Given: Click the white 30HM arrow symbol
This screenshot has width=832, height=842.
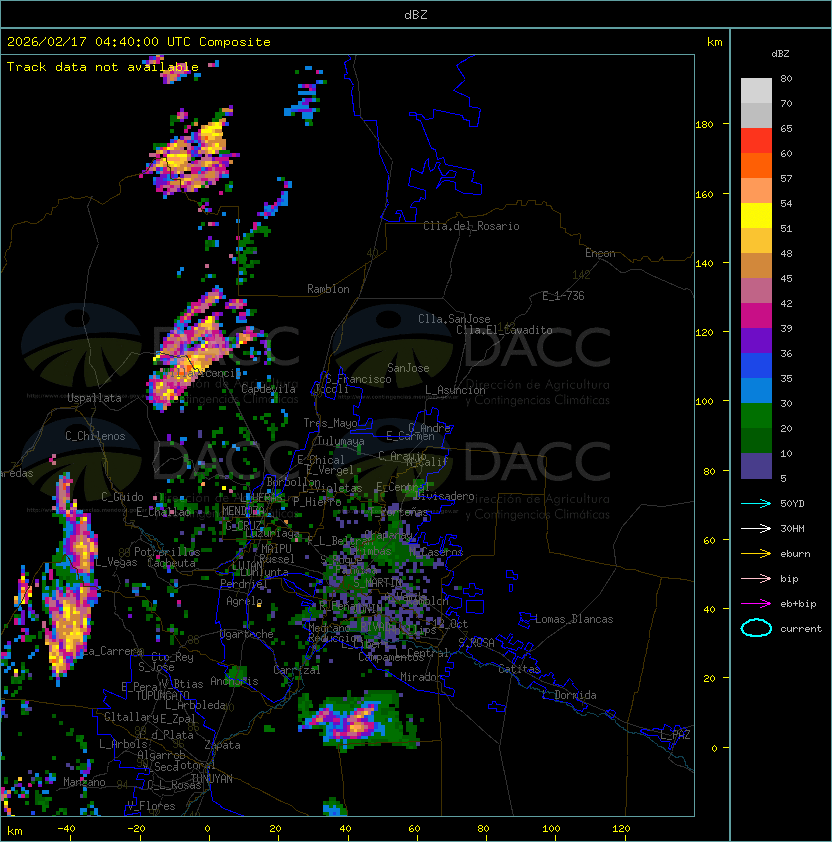Looking at the screenshot, I should pyautogui.click(x=756, y=528).
